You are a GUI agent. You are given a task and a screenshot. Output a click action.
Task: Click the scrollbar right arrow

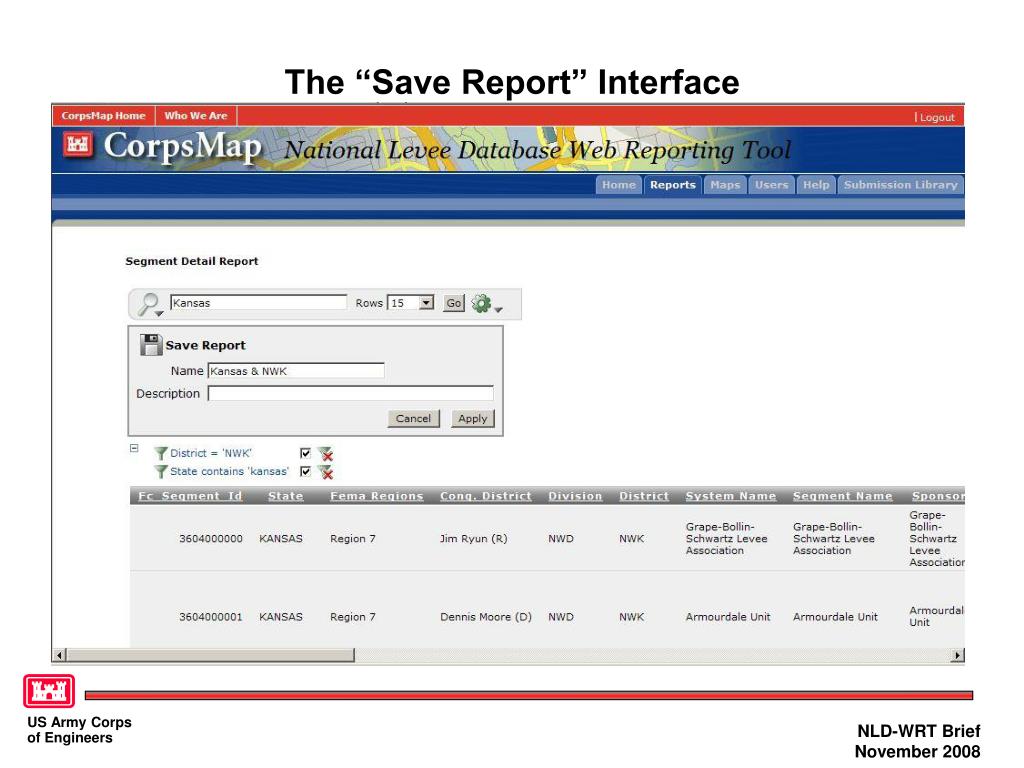(x=957, y=655)
